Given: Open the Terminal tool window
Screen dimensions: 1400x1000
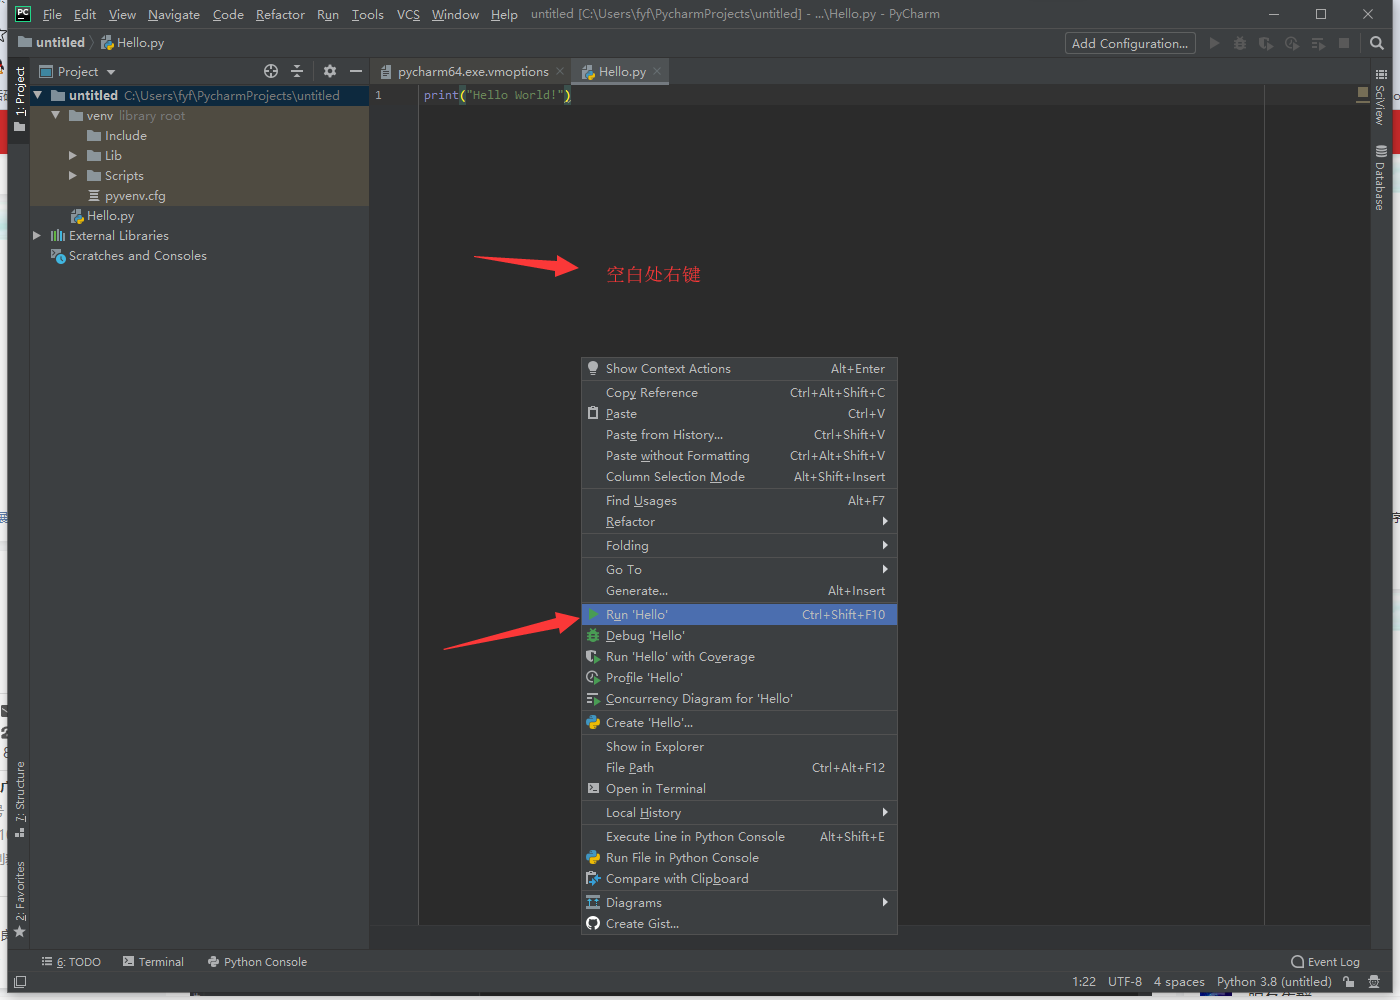Looking at the screenshot, I should pyautogui.click(x=153, y=961).
